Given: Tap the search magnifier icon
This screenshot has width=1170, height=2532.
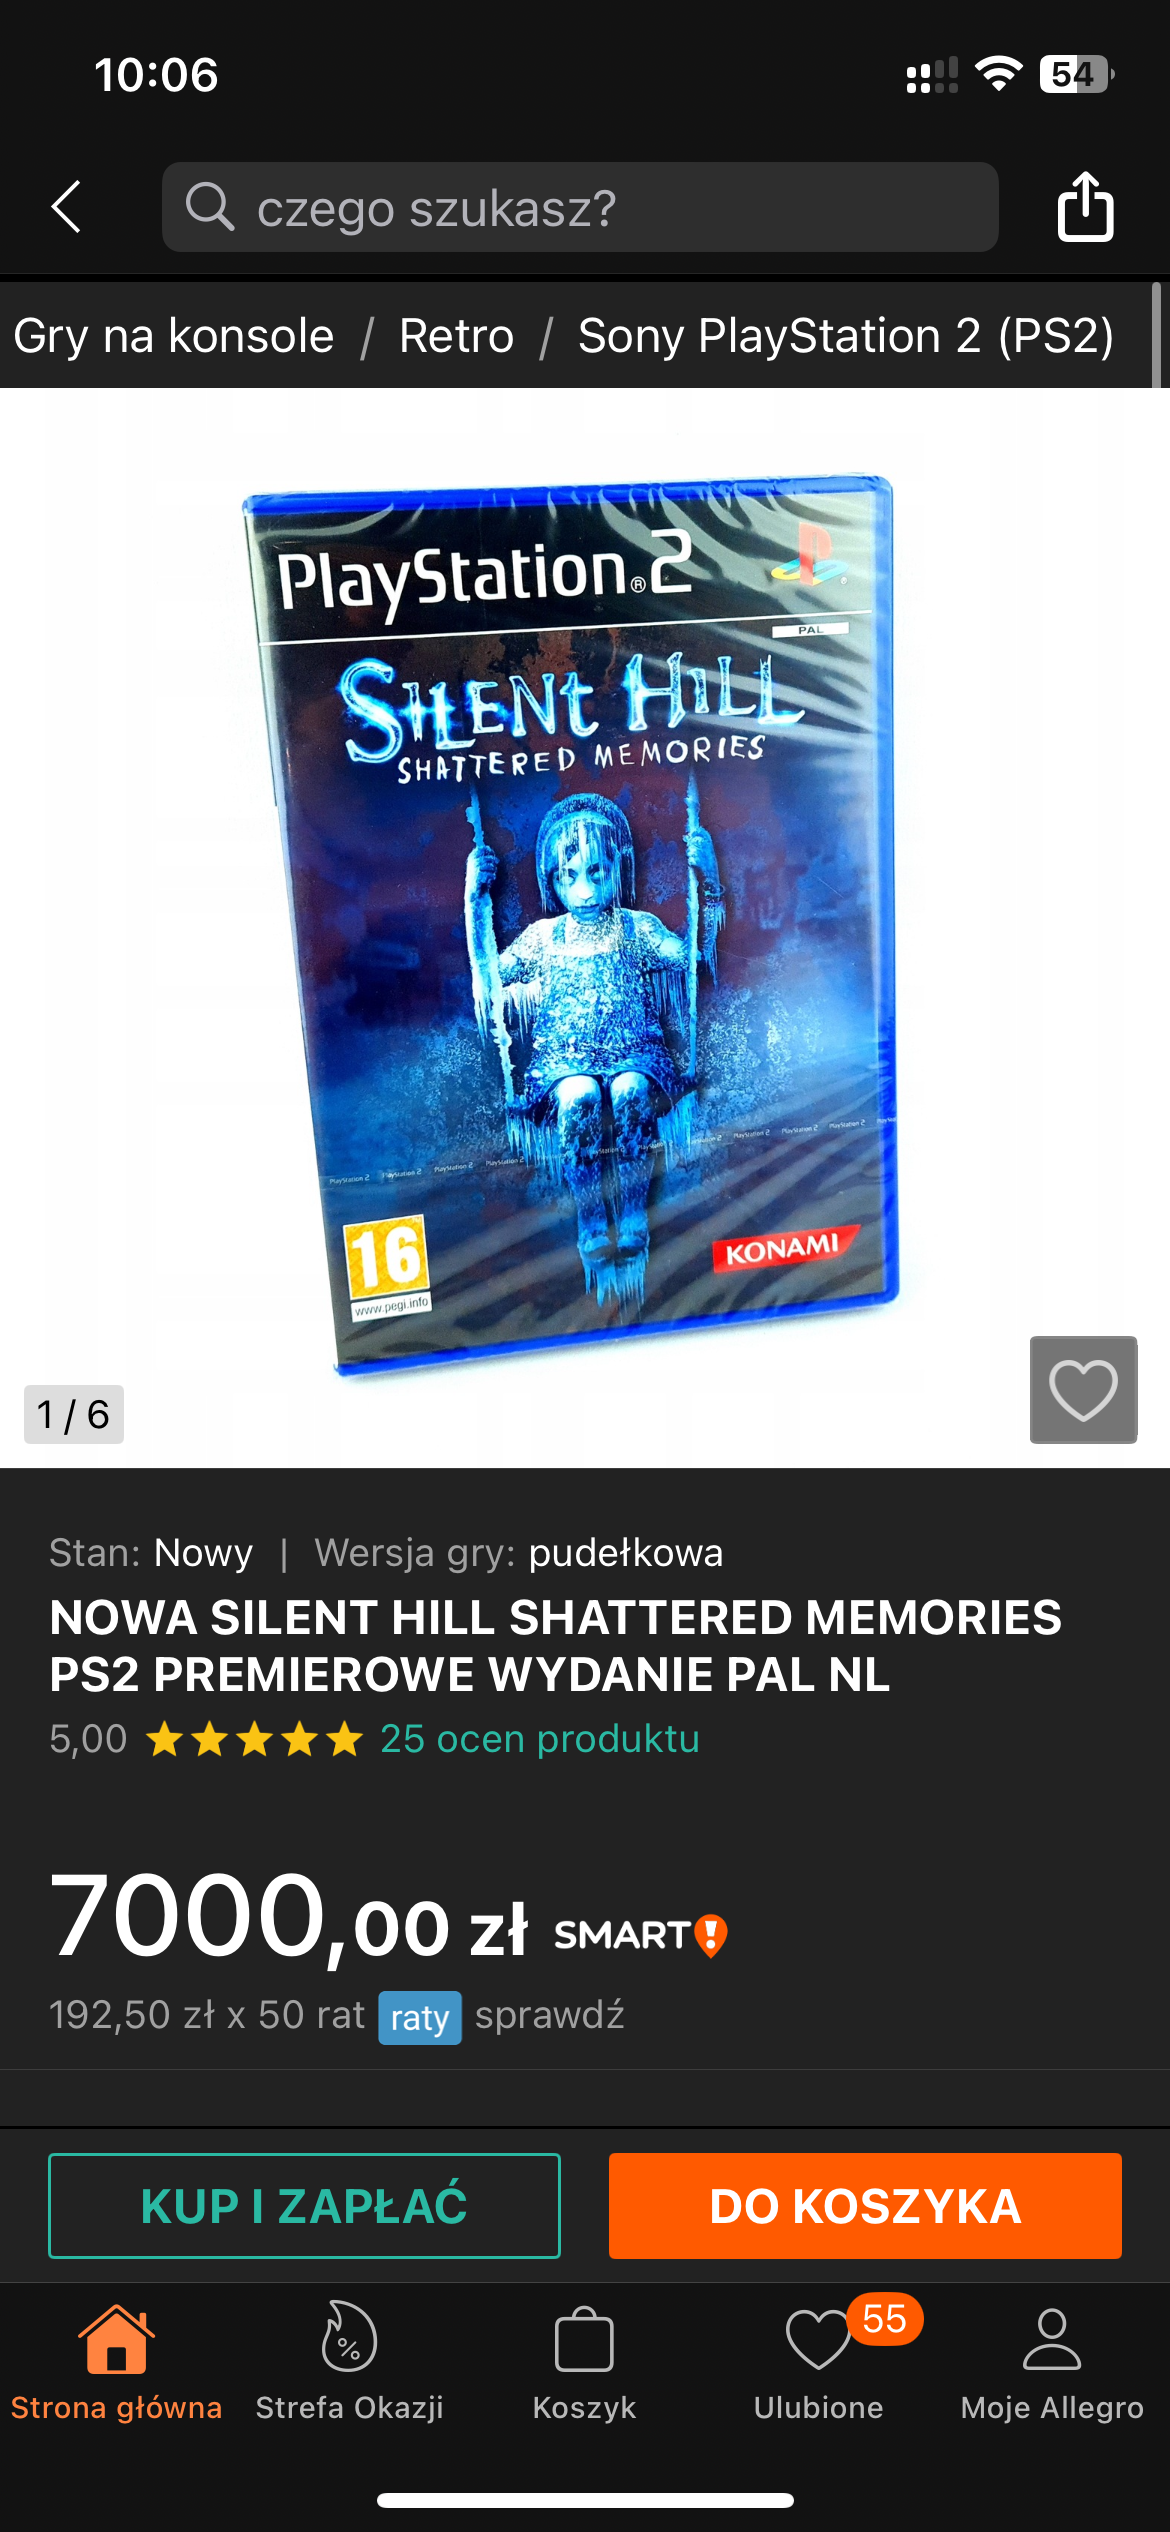Looking at the screenshot, I should tap(210, 207).
